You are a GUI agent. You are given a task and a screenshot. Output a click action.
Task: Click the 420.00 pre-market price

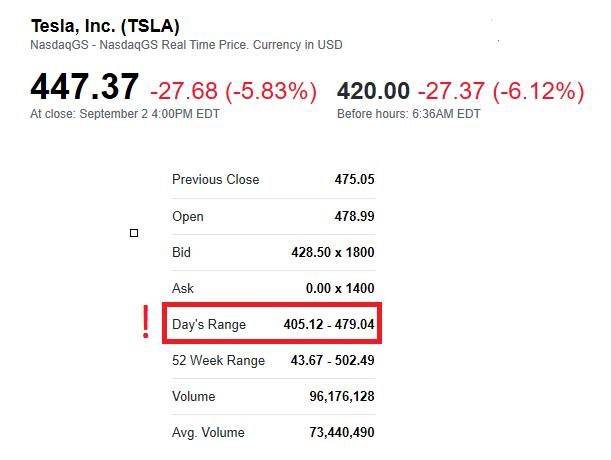pyautogui.click(x=373, y=91)
